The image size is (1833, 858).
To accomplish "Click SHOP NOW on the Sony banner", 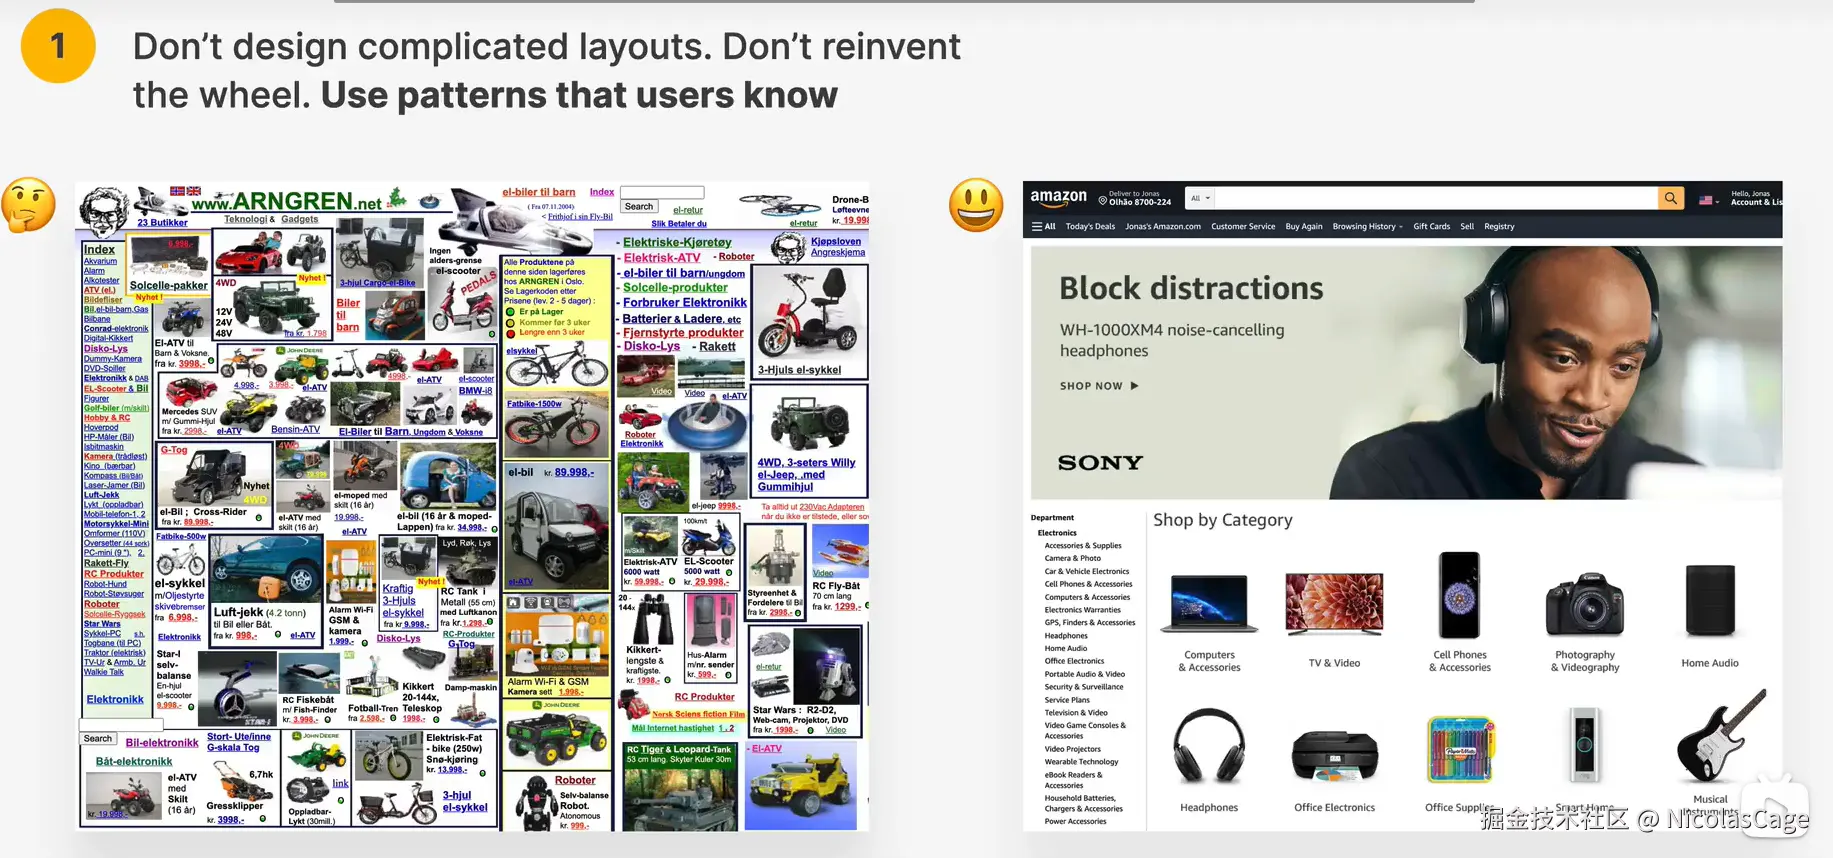I will point(1099,386).
